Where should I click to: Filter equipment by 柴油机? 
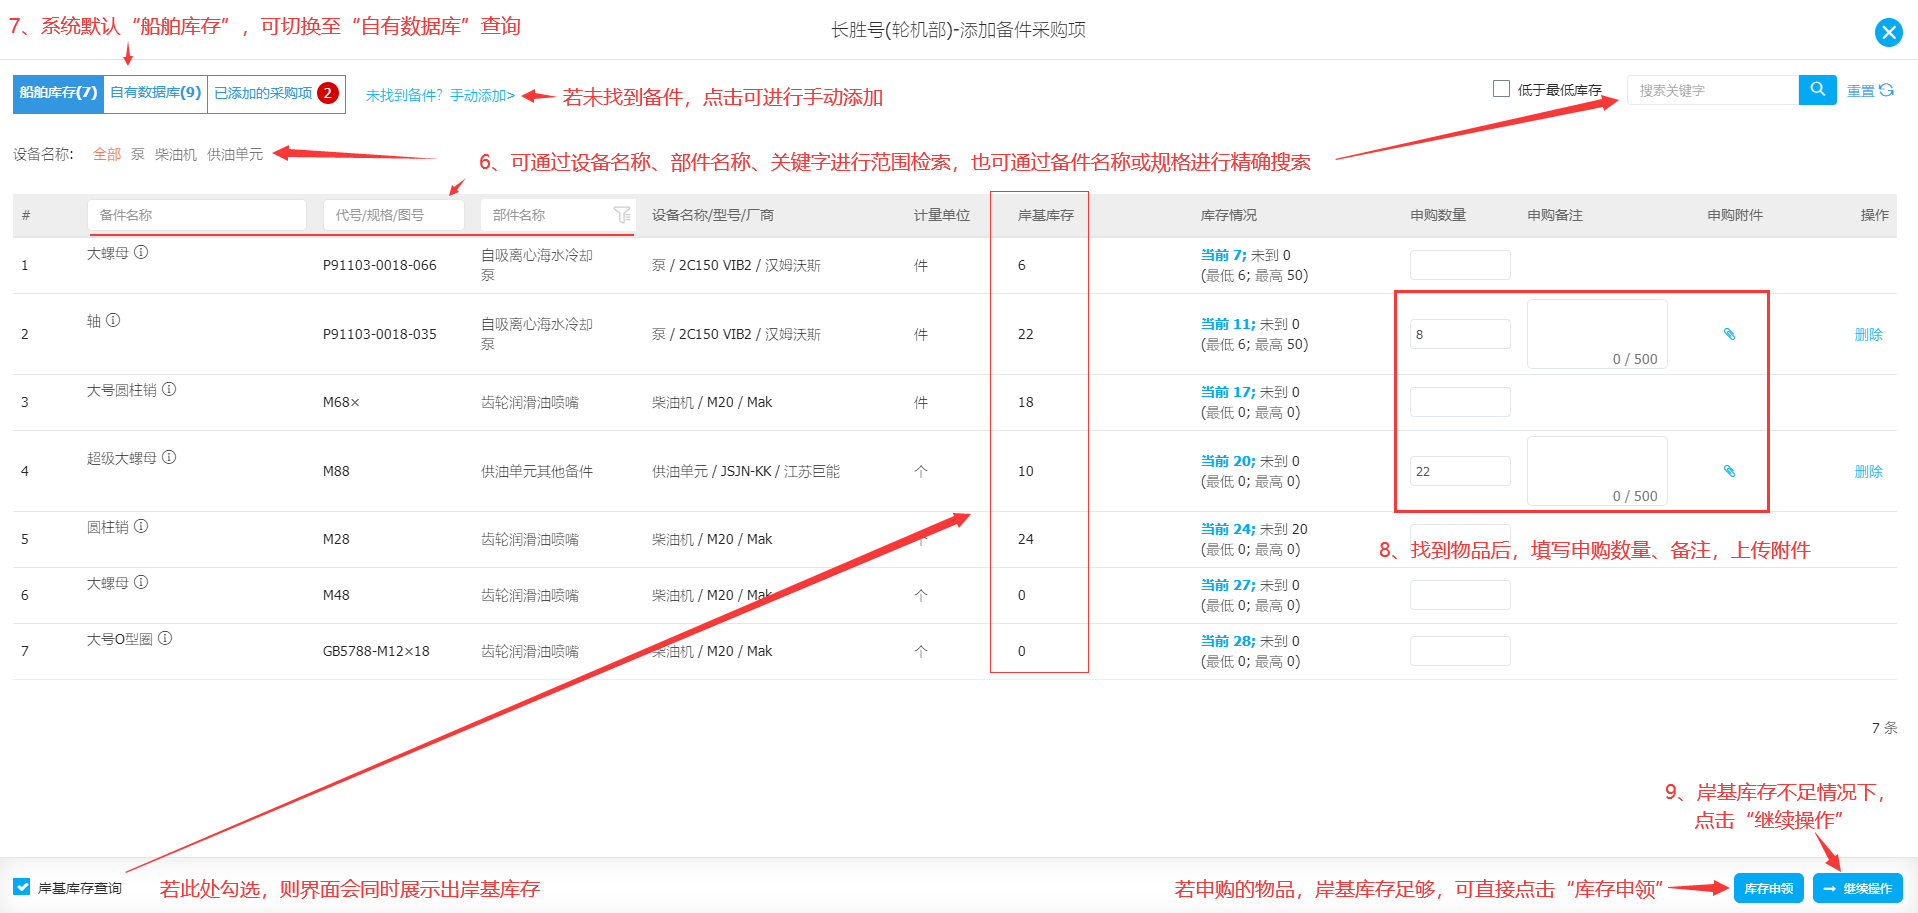(x=176, y=154)
